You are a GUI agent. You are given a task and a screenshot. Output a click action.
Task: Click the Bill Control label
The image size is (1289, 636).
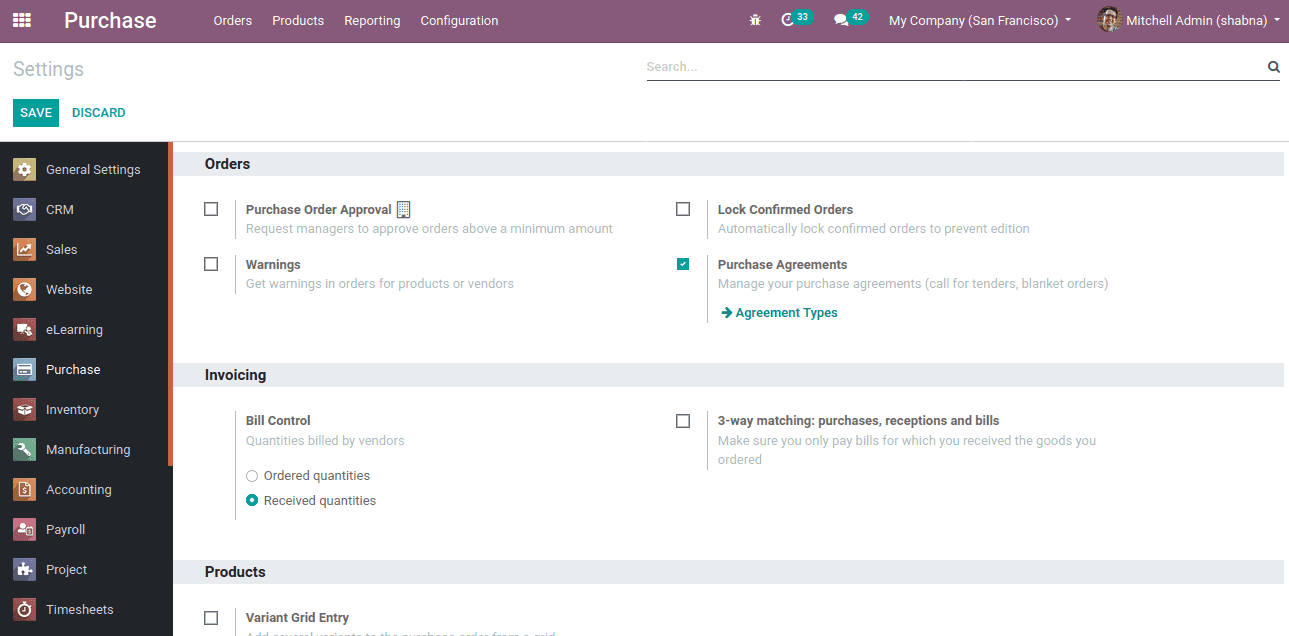(x=278, y=421)
